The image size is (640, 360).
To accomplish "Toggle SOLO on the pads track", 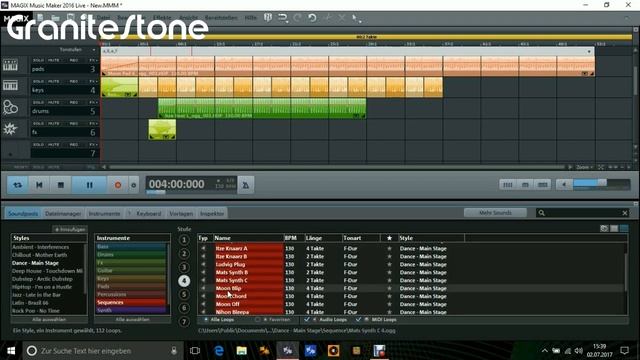I will [x=38, y=60].
